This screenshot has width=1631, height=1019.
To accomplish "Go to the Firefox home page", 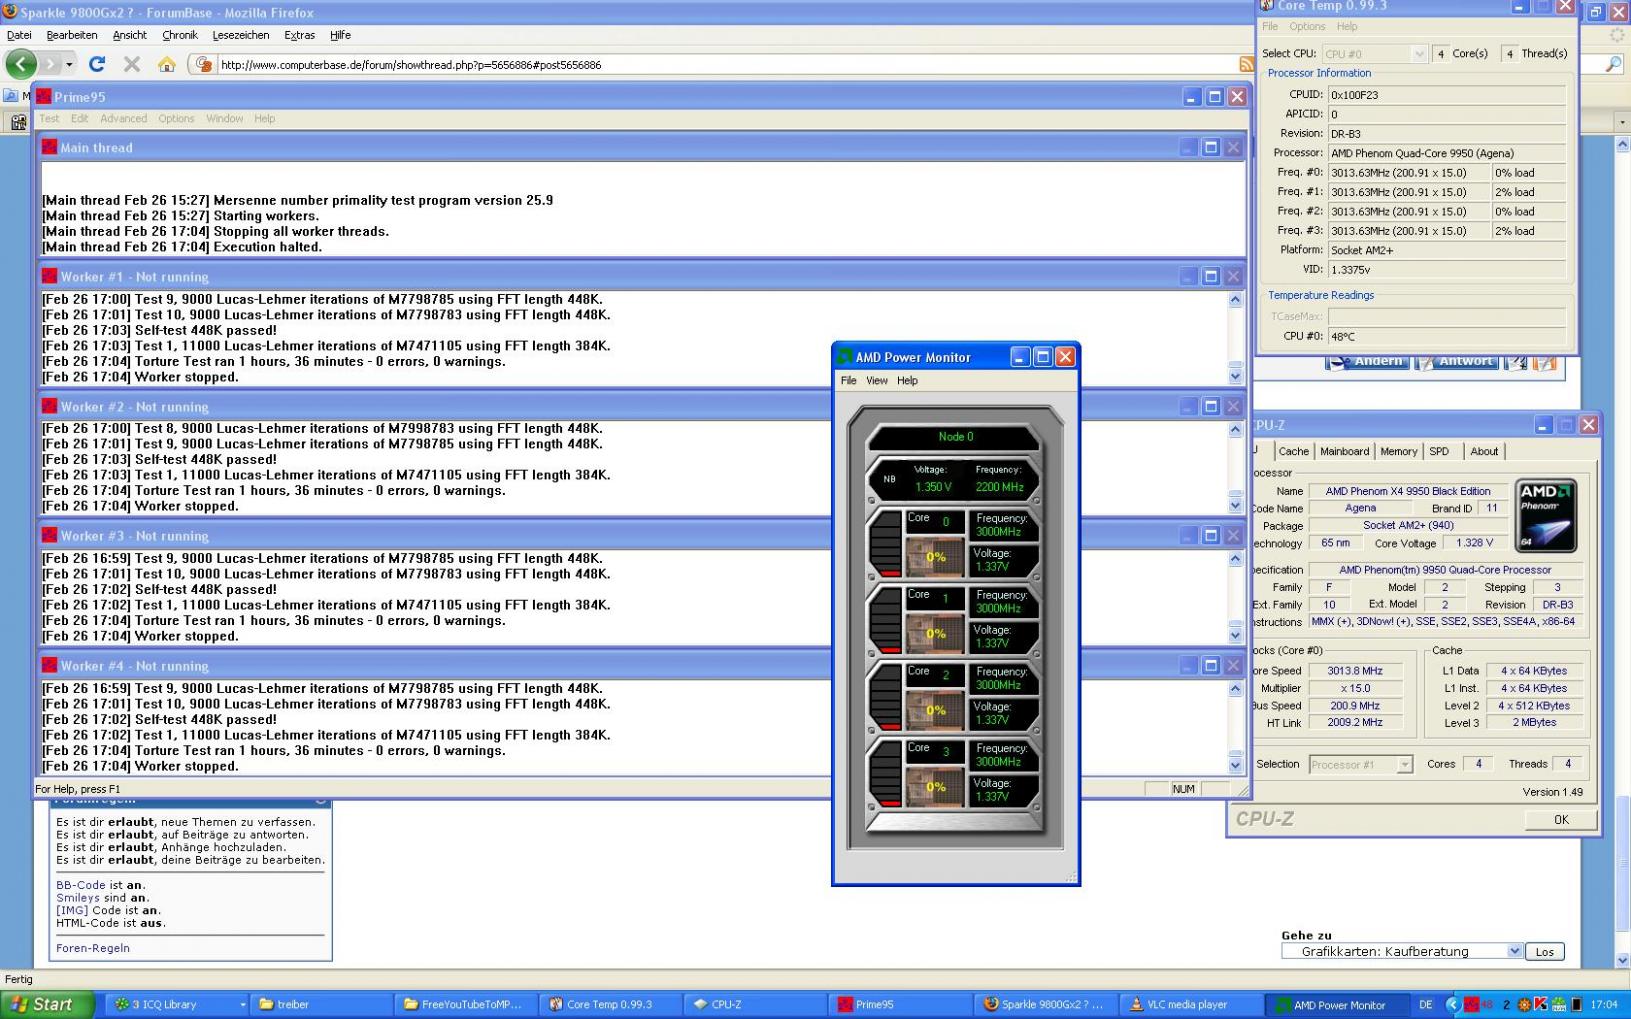I will click(x=166, y=64).
